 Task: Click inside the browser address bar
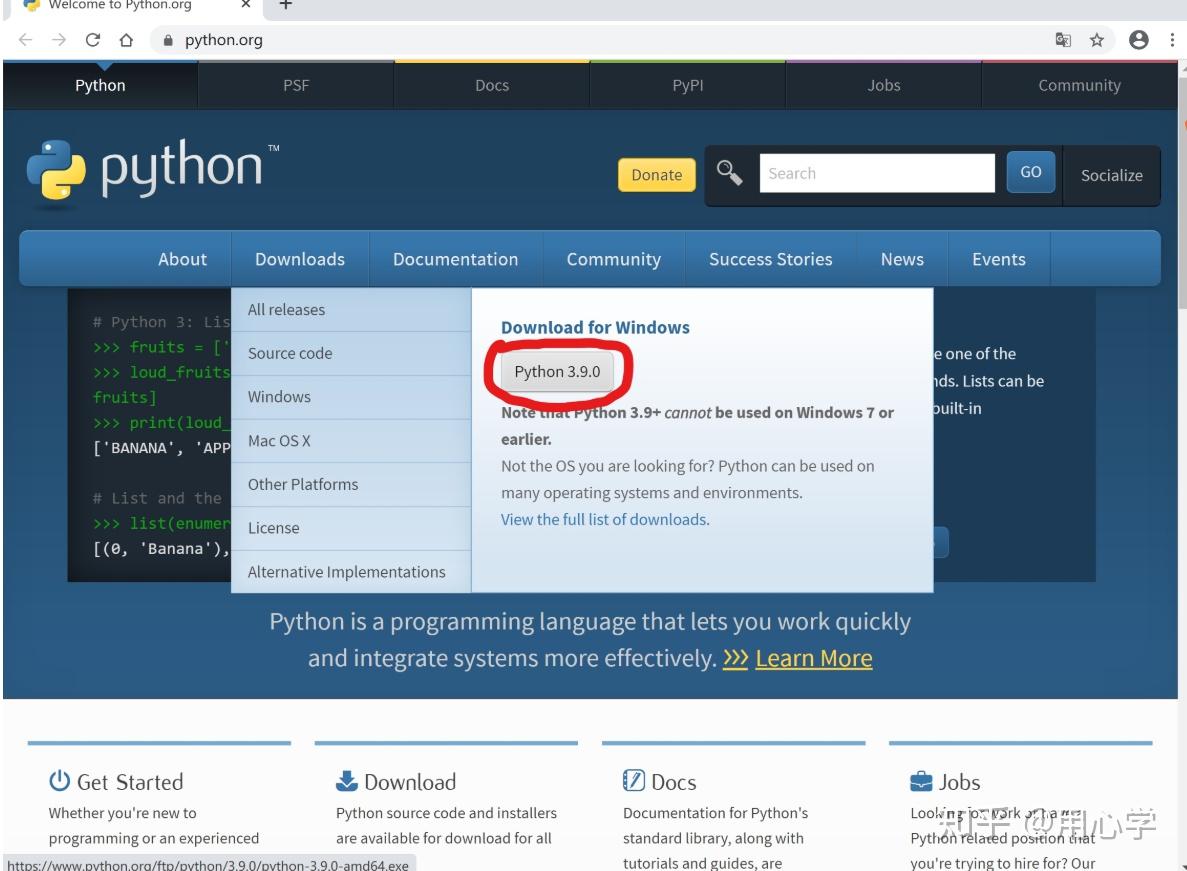coord(400,40)
